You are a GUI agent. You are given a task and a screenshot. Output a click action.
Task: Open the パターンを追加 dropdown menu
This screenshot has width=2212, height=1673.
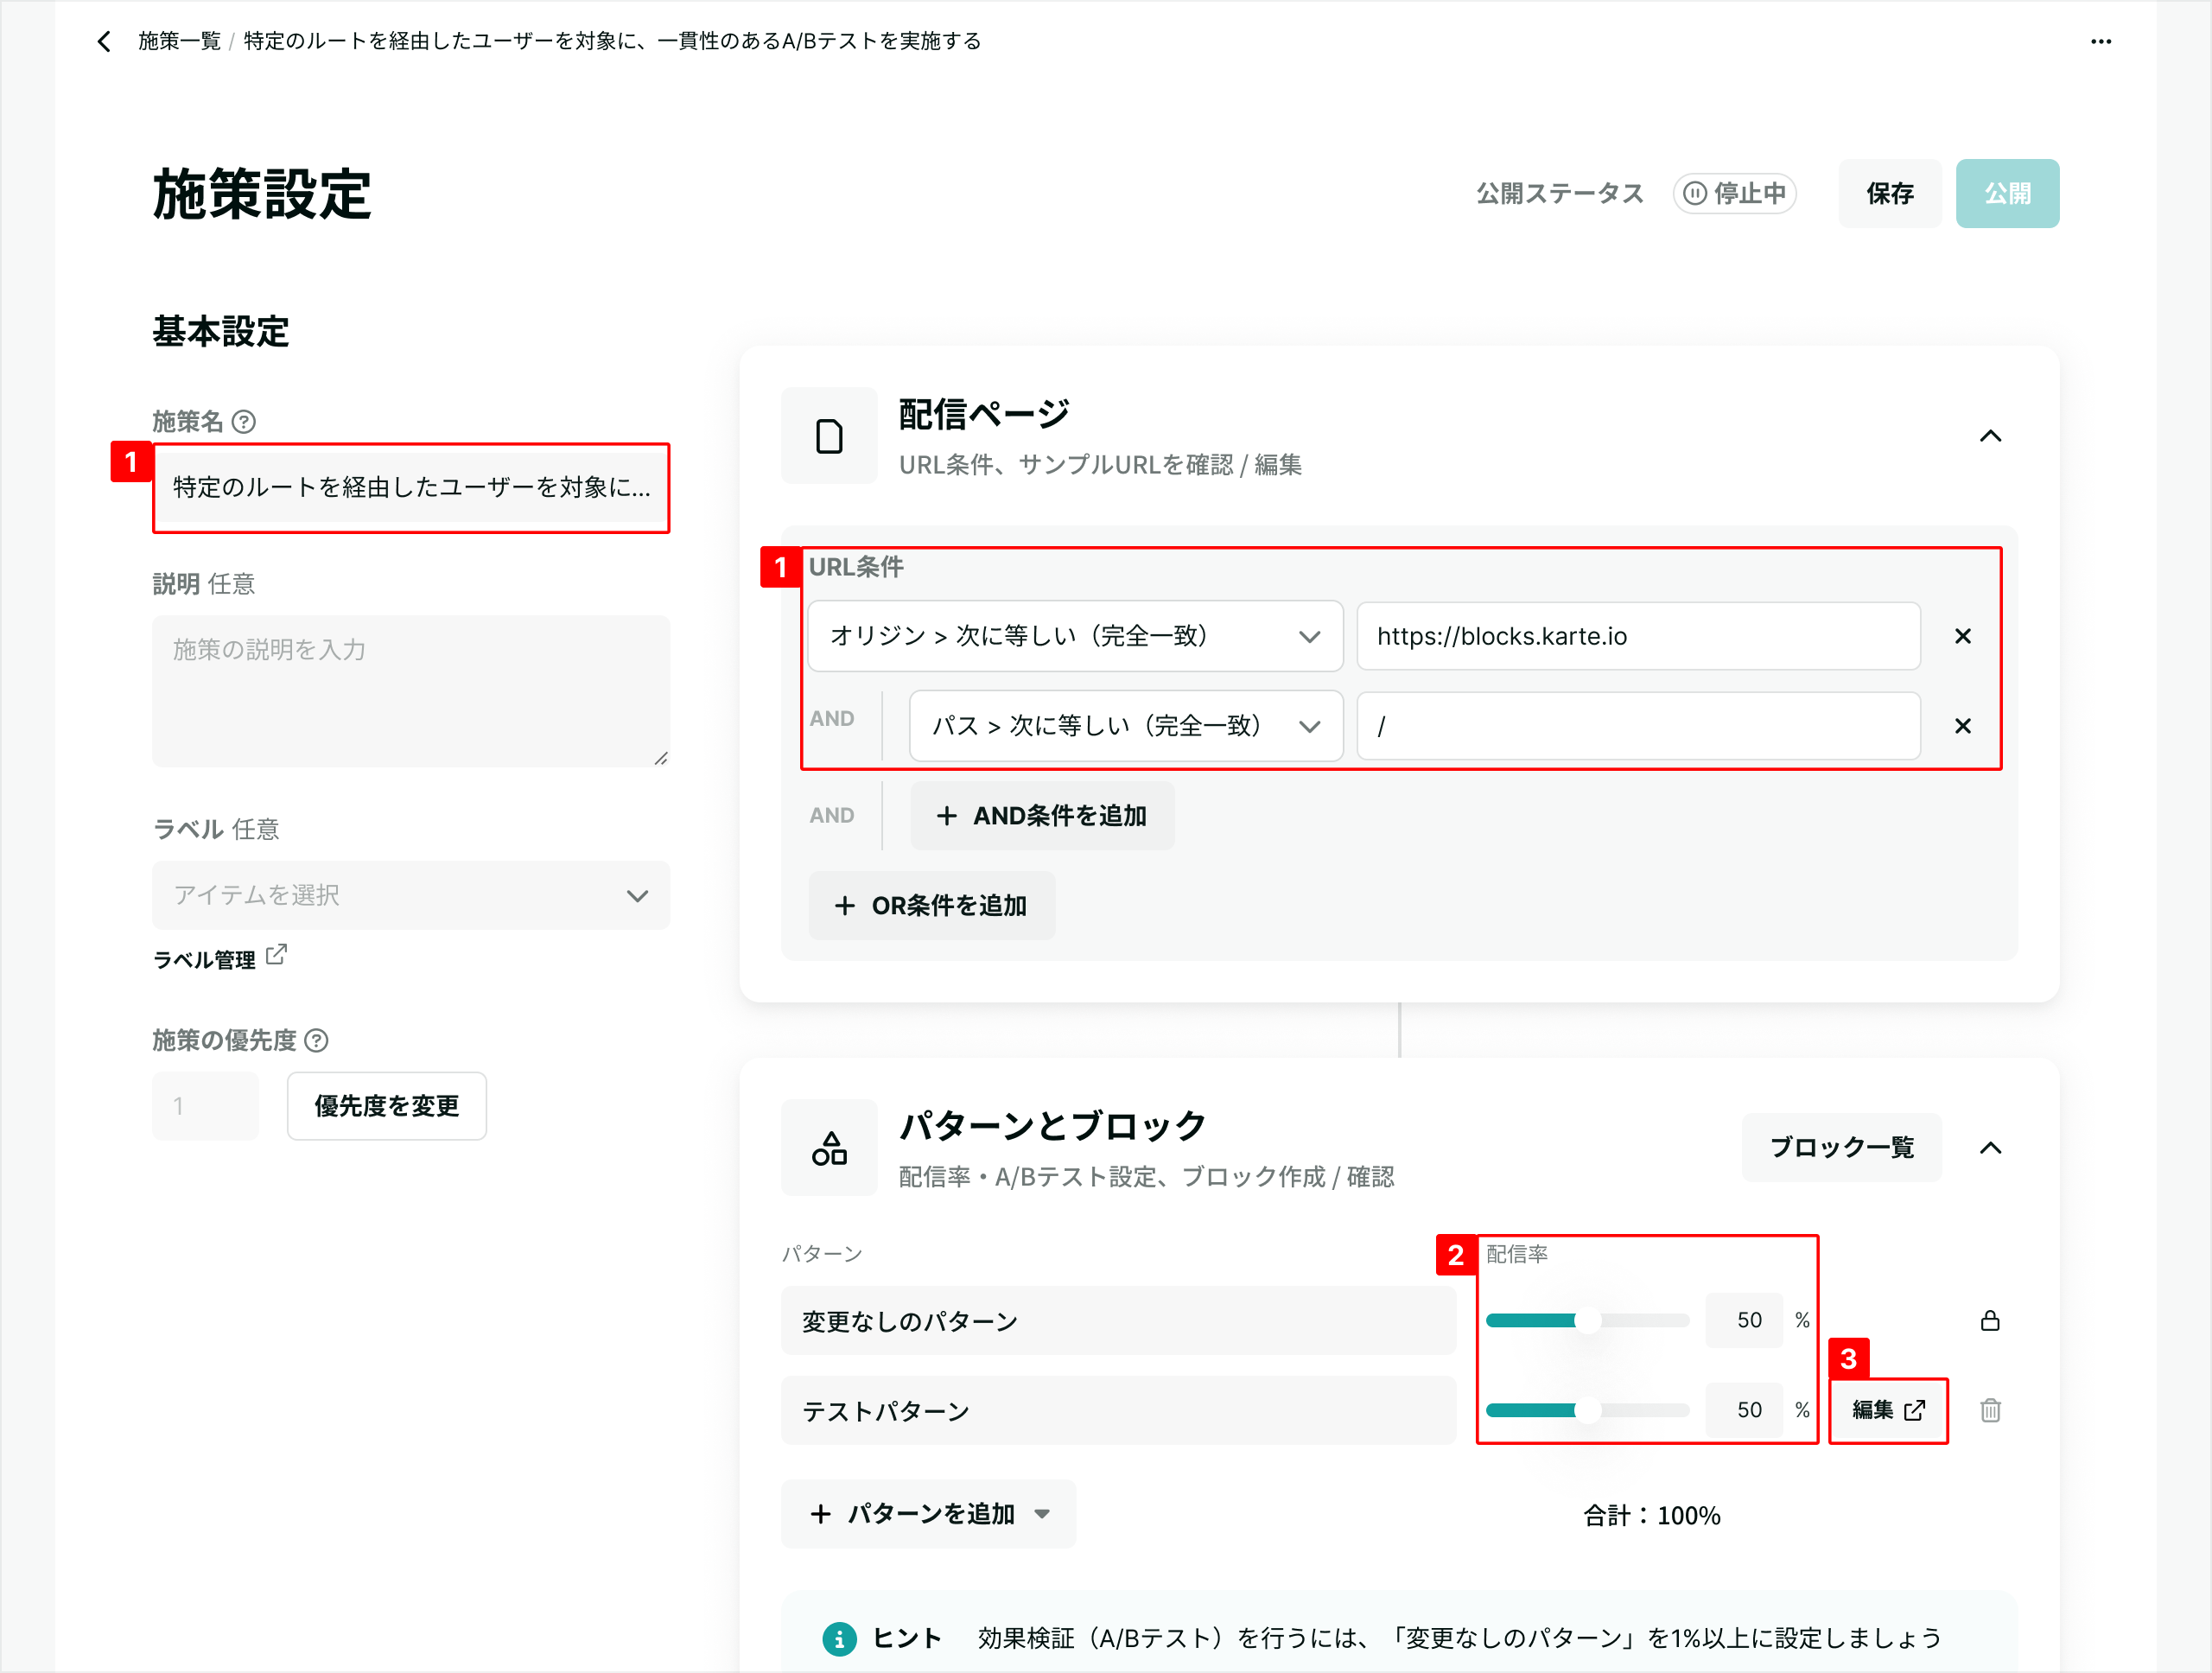pos(928,1514)
